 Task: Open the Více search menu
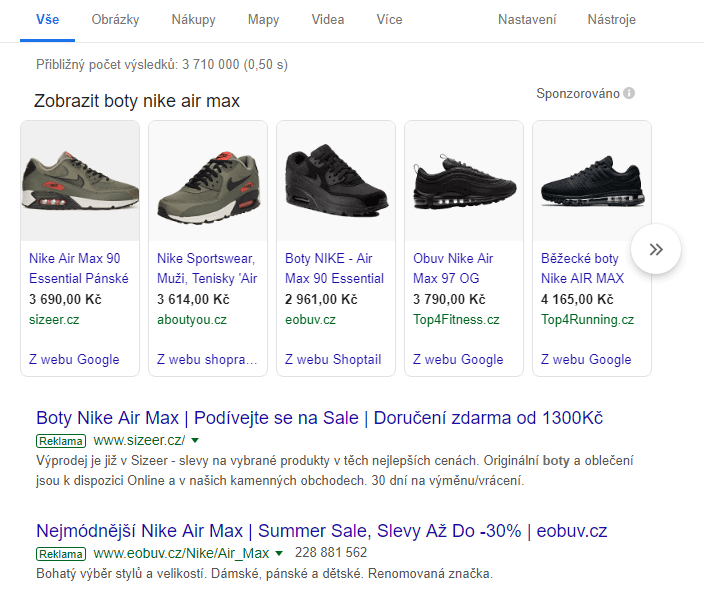coord(389,20)
